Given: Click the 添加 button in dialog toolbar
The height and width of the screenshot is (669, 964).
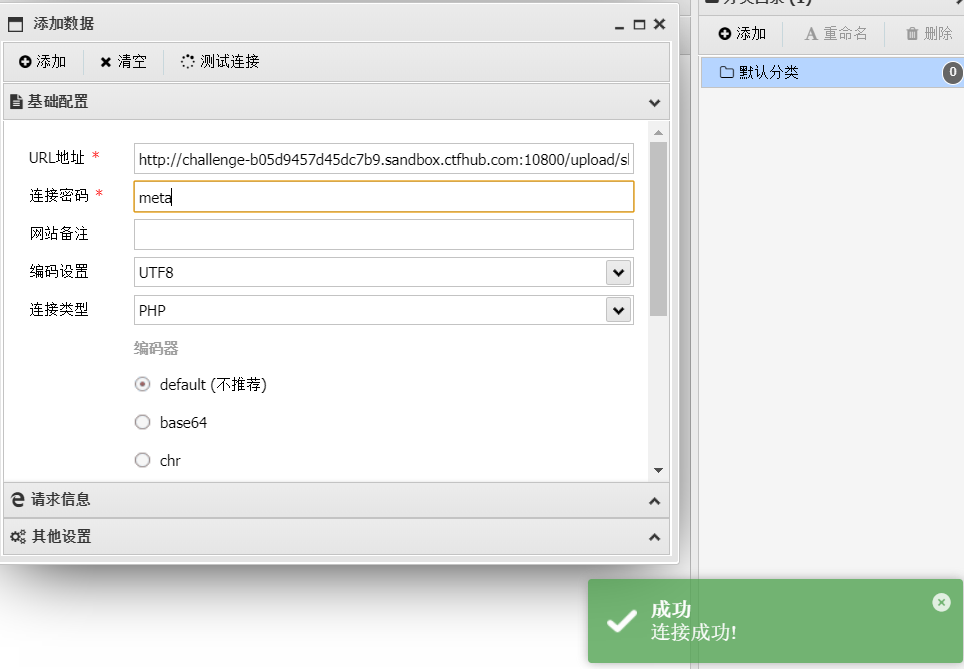Looking at the screenshot, I should (x=42, y=61).
